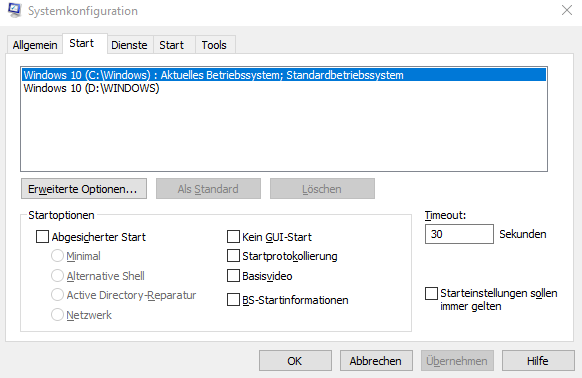Image resolution: width=582 pixels, height=378 pixels.
Task: Click the Abbrechen button
Action: point(376,361)
